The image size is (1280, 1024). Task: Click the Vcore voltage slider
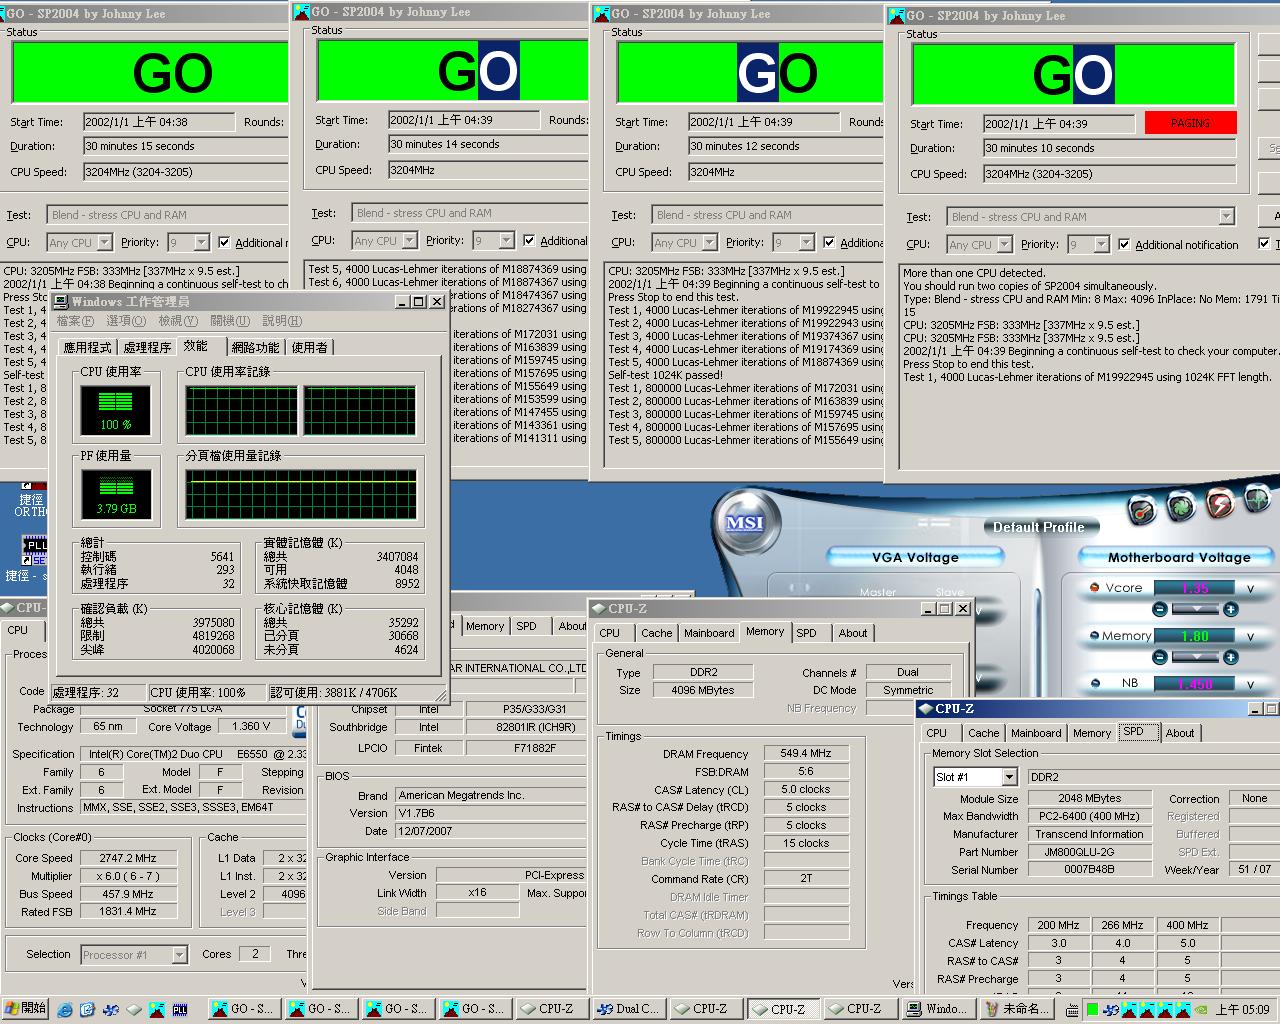pos(1195,609)
